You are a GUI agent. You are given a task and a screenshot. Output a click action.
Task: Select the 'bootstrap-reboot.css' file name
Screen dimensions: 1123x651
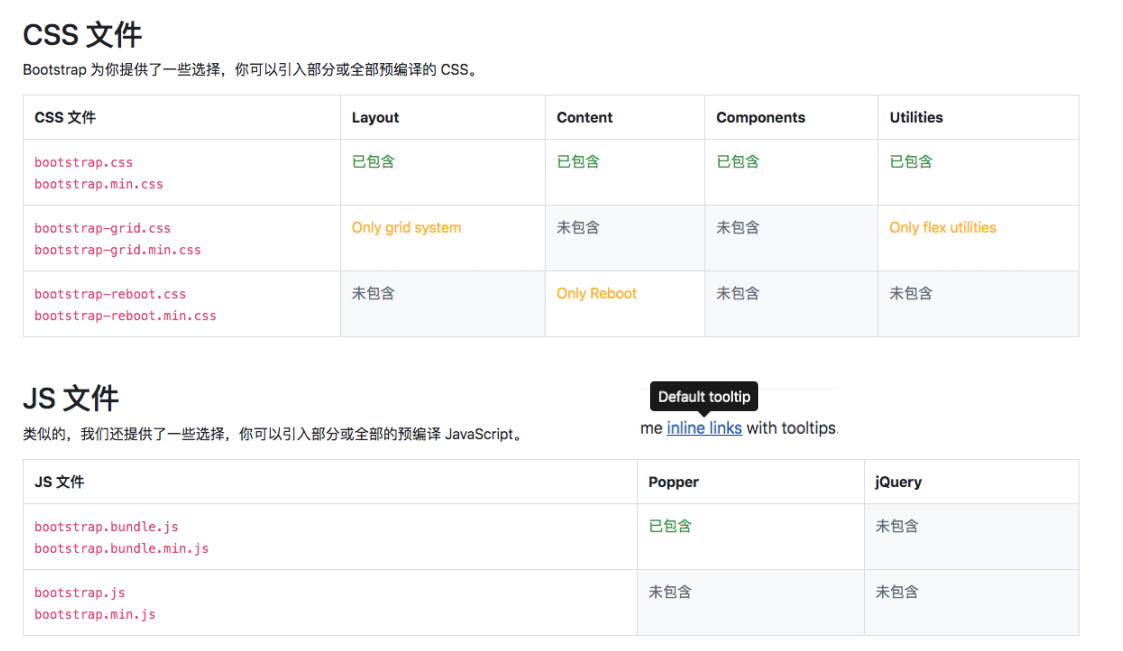(110, 294)
